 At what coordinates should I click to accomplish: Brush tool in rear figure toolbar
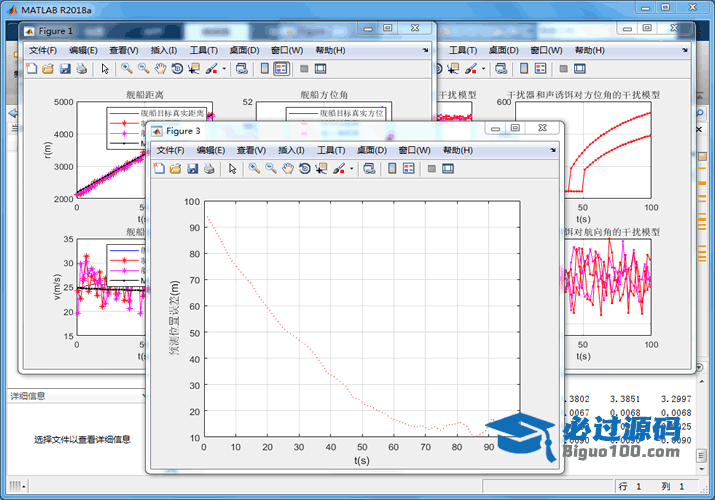coord(471,69)
